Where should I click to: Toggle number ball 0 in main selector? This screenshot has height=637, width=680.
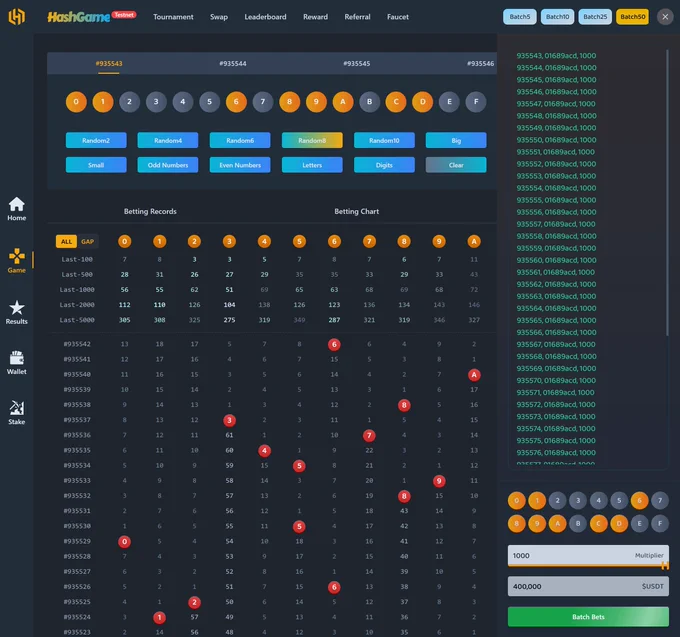point(76,102)
